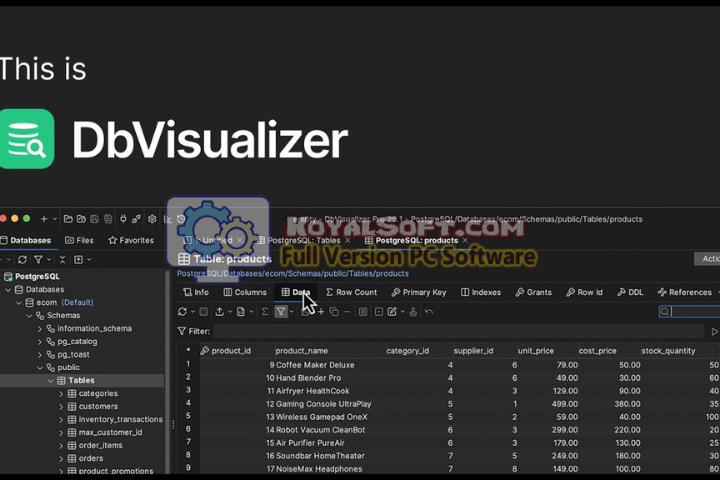The image size is (720, 480).
Task: Sort by the unit_price column header
Action: point(536,351)
